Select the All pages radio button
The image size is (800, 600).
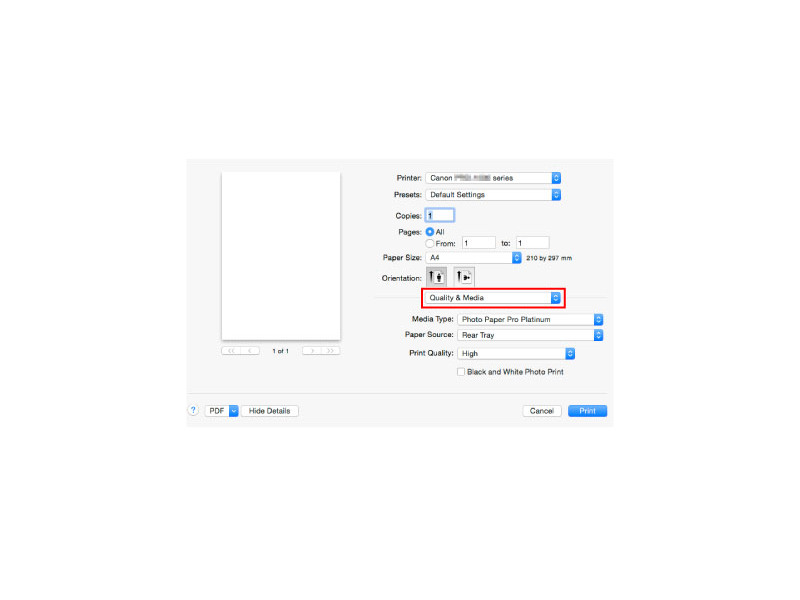click(x=430, y=232)
